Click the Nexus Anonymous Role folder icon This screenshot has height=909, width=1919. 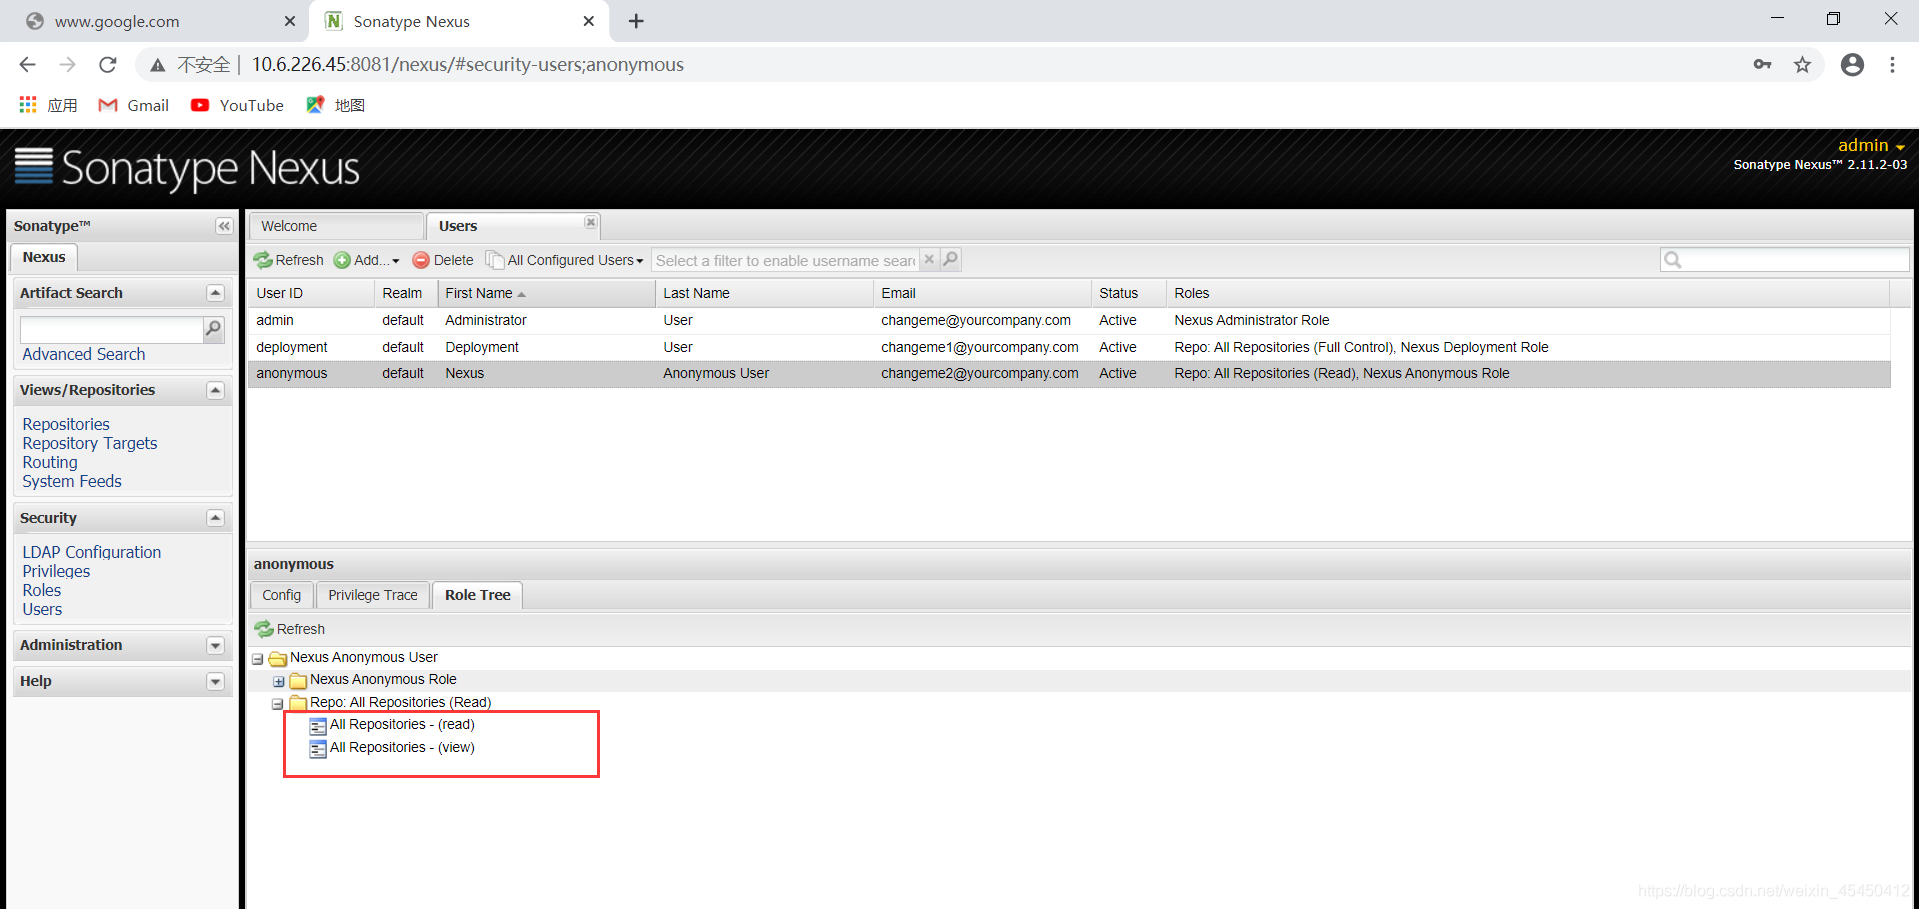(x=298, y=681)
